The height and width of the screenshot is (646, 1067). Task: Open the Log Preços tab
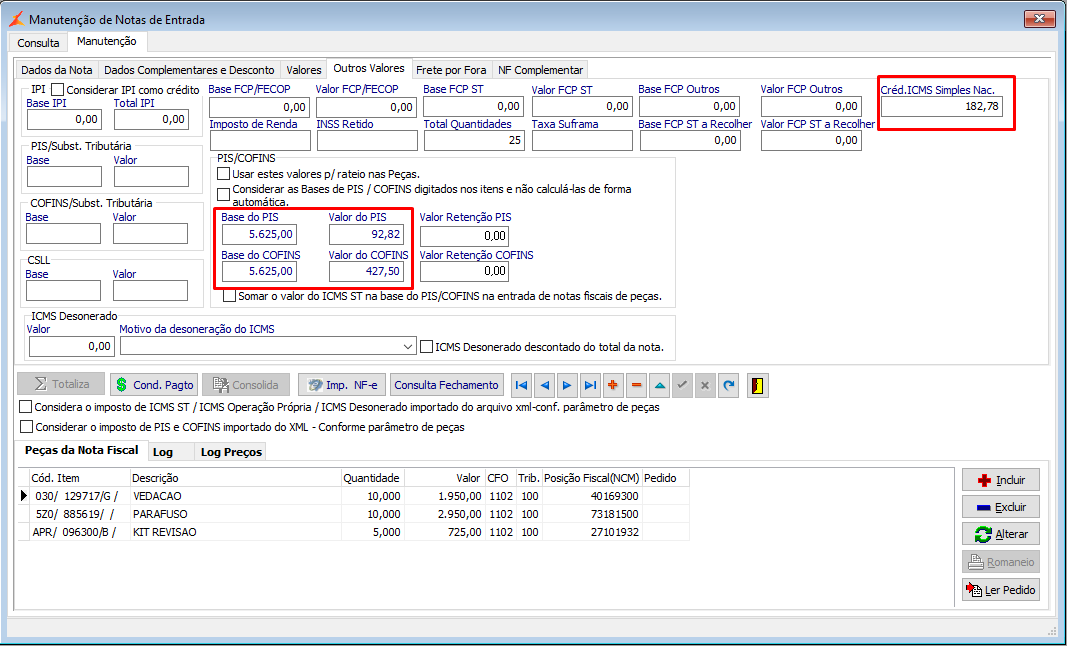tap(231, 452)
